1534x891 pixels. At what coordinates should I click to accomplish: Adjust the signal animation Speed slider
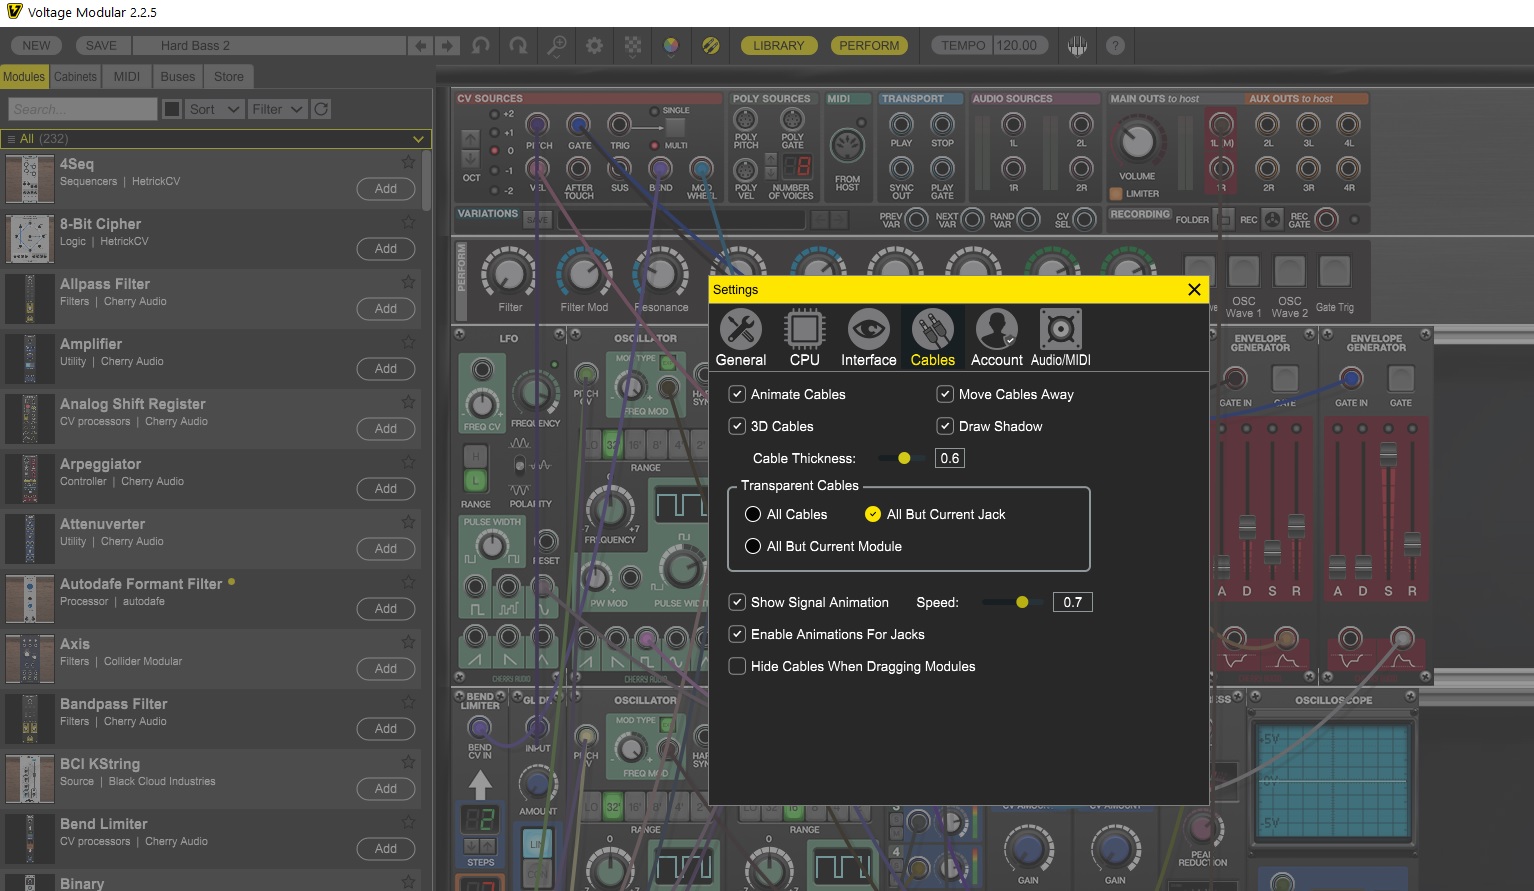pos(1022,602)
